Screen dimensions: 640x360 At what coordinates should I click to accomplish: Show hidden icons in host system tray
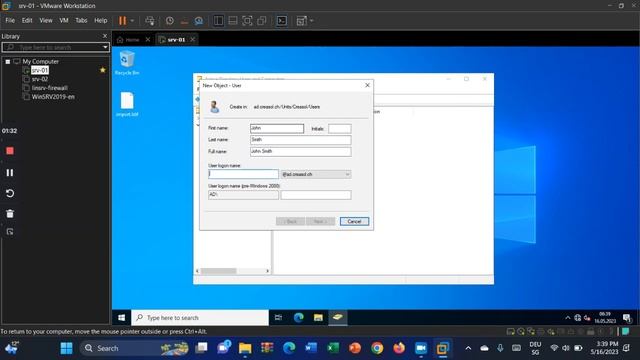coord(468,348)
